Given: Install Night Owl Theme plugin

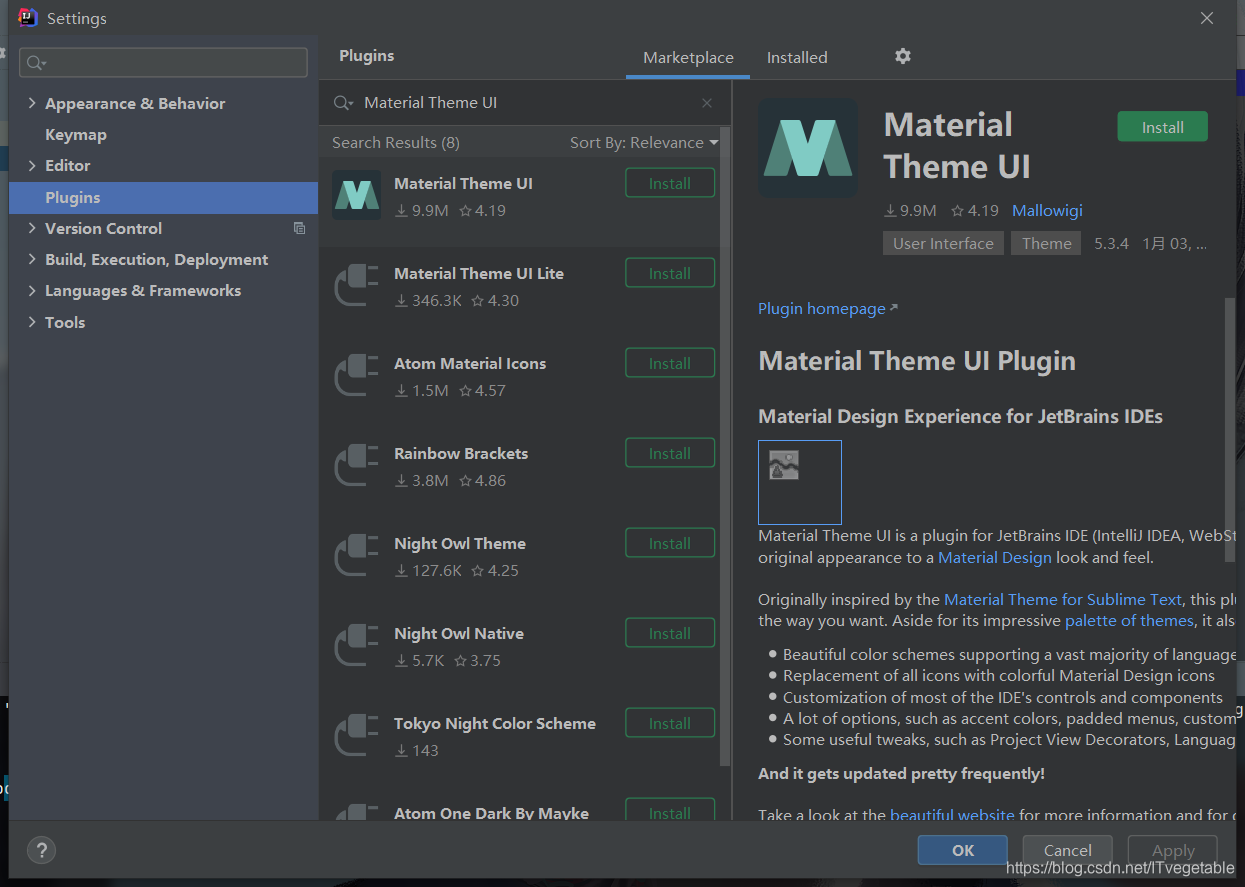Looking at the screenshot, I should pyautogui.click(x=670, y=543).
